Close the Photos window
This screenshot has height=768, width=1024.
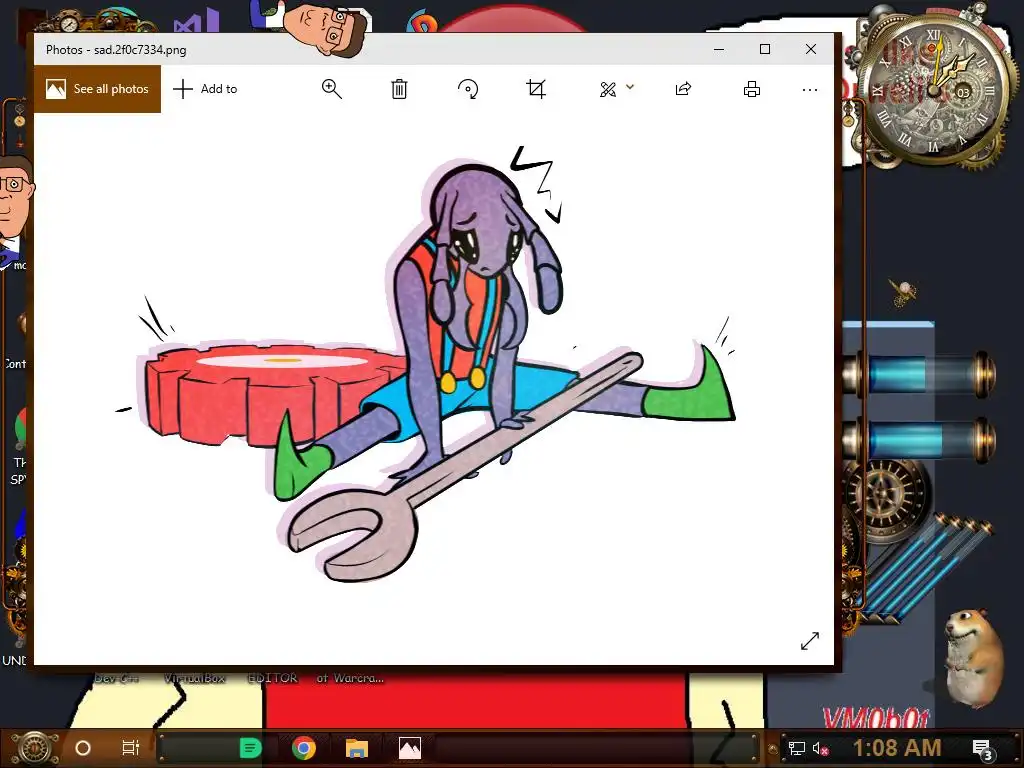pos(811,49)
